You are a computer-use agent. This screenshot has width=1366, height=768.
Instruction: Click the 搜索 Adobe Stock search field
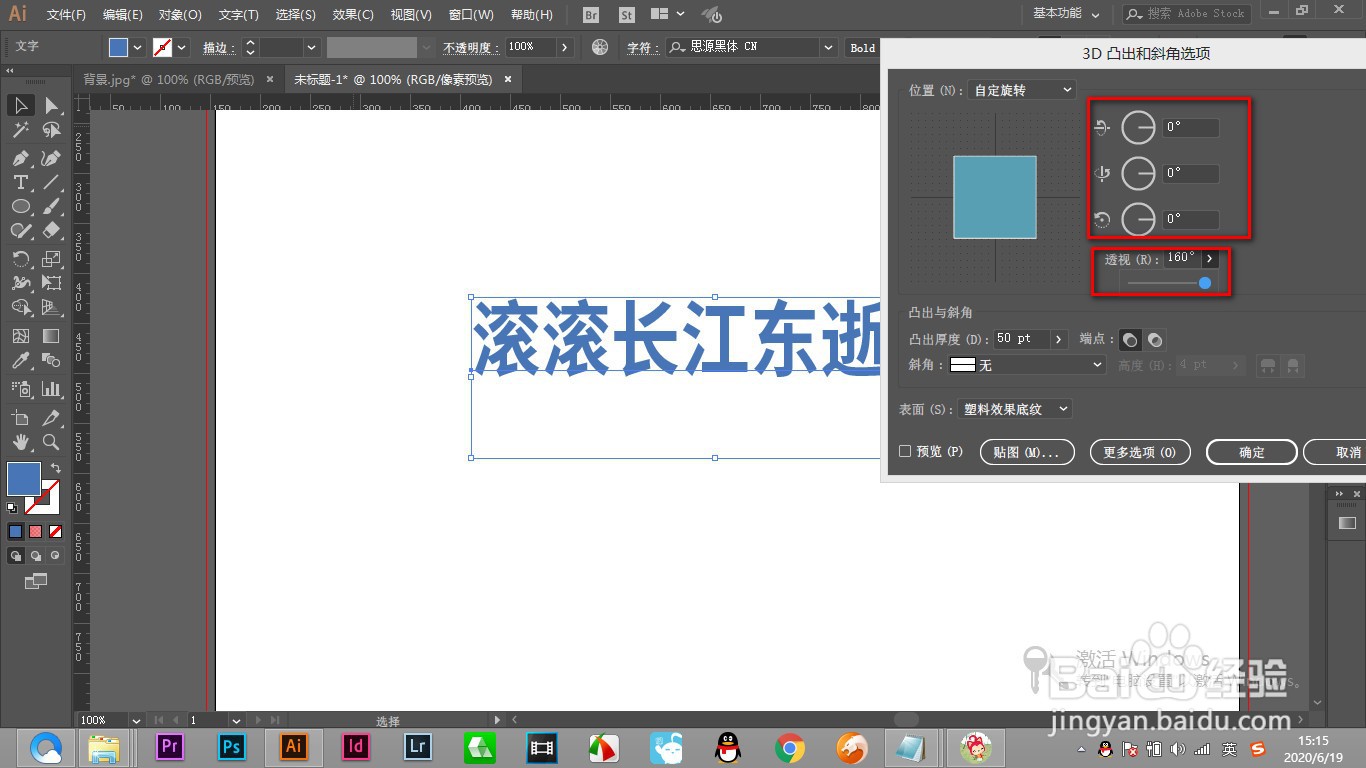[1186, 14]
